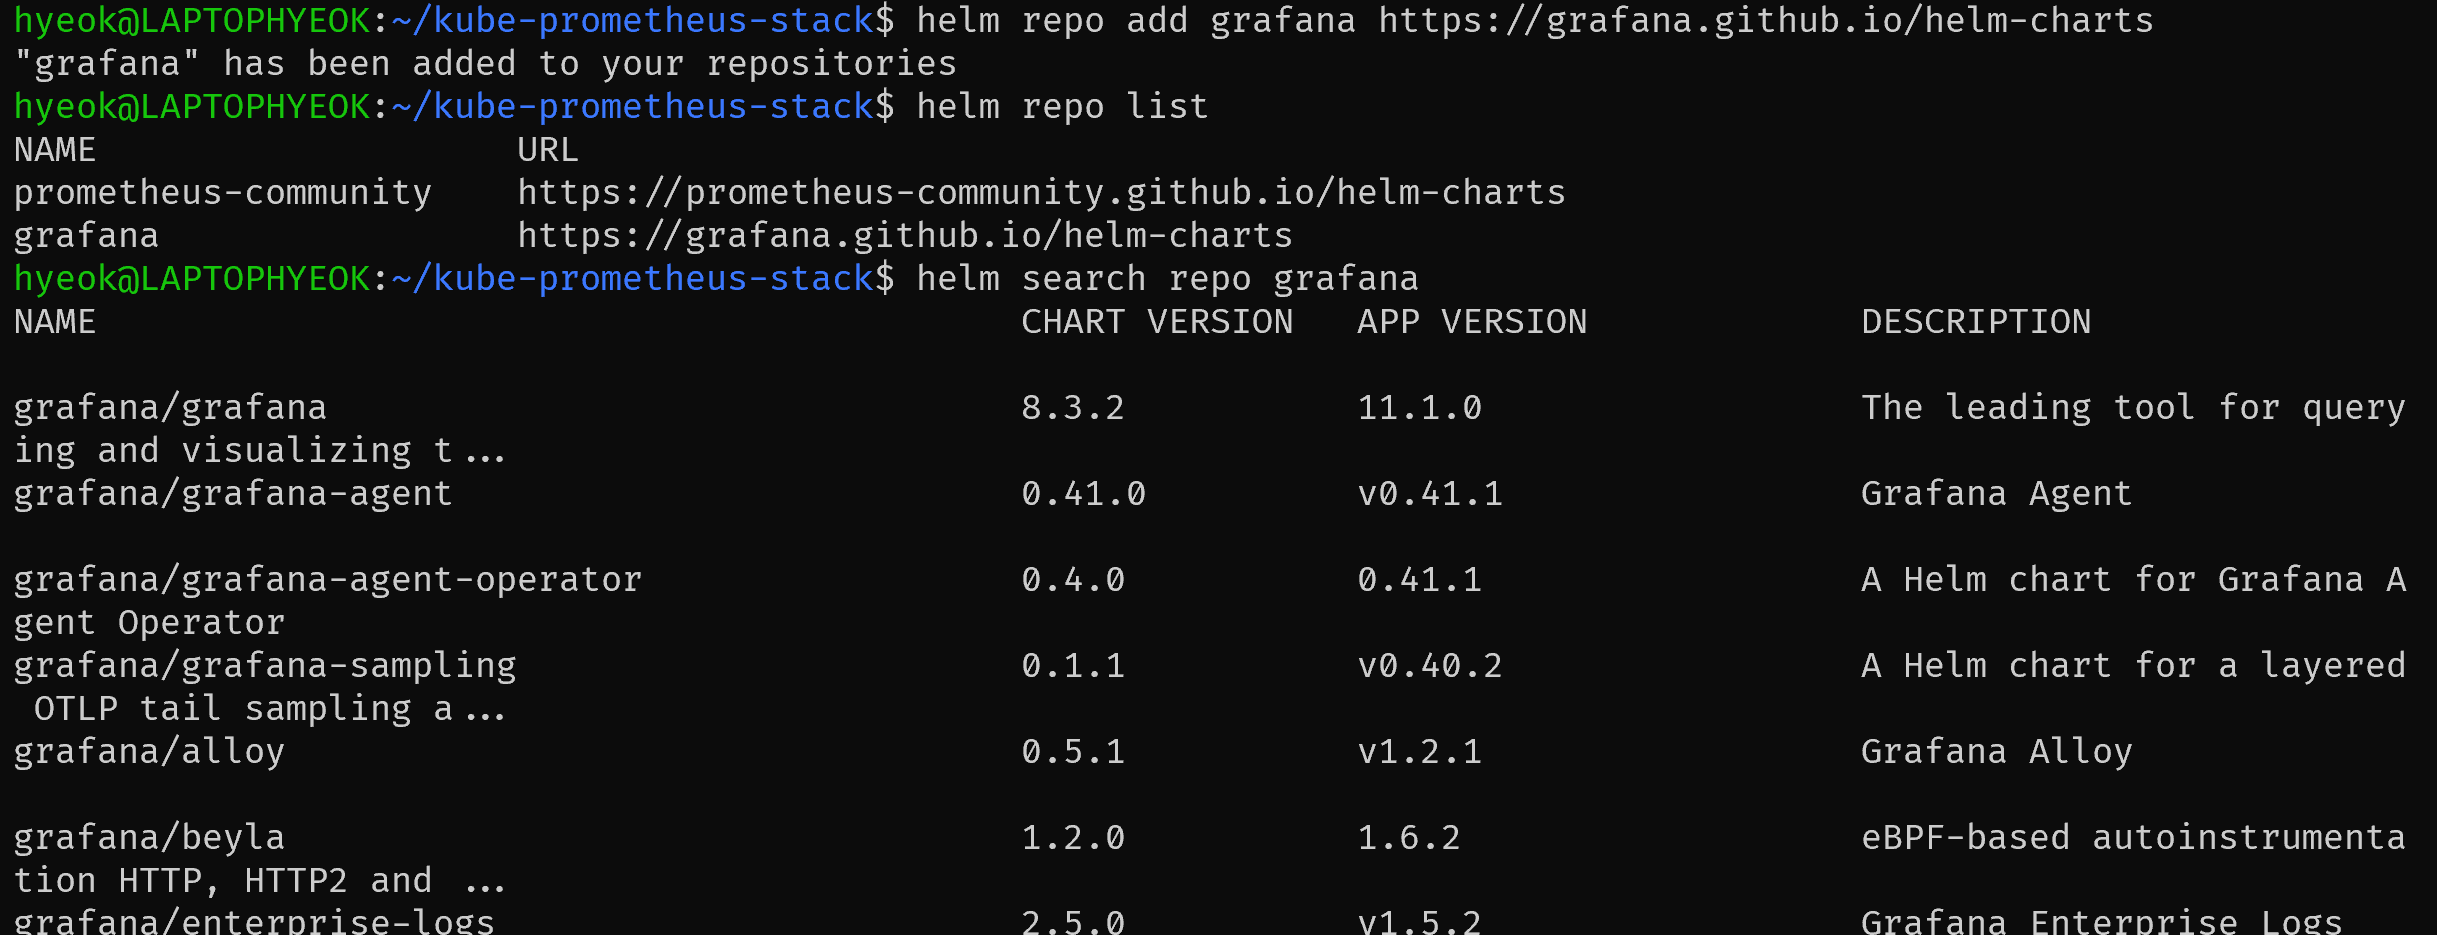Click the 'eBPF-based autoinstrumenta' description text
The height and width of the screenshot is (935, 2437).
point(2133,838)
